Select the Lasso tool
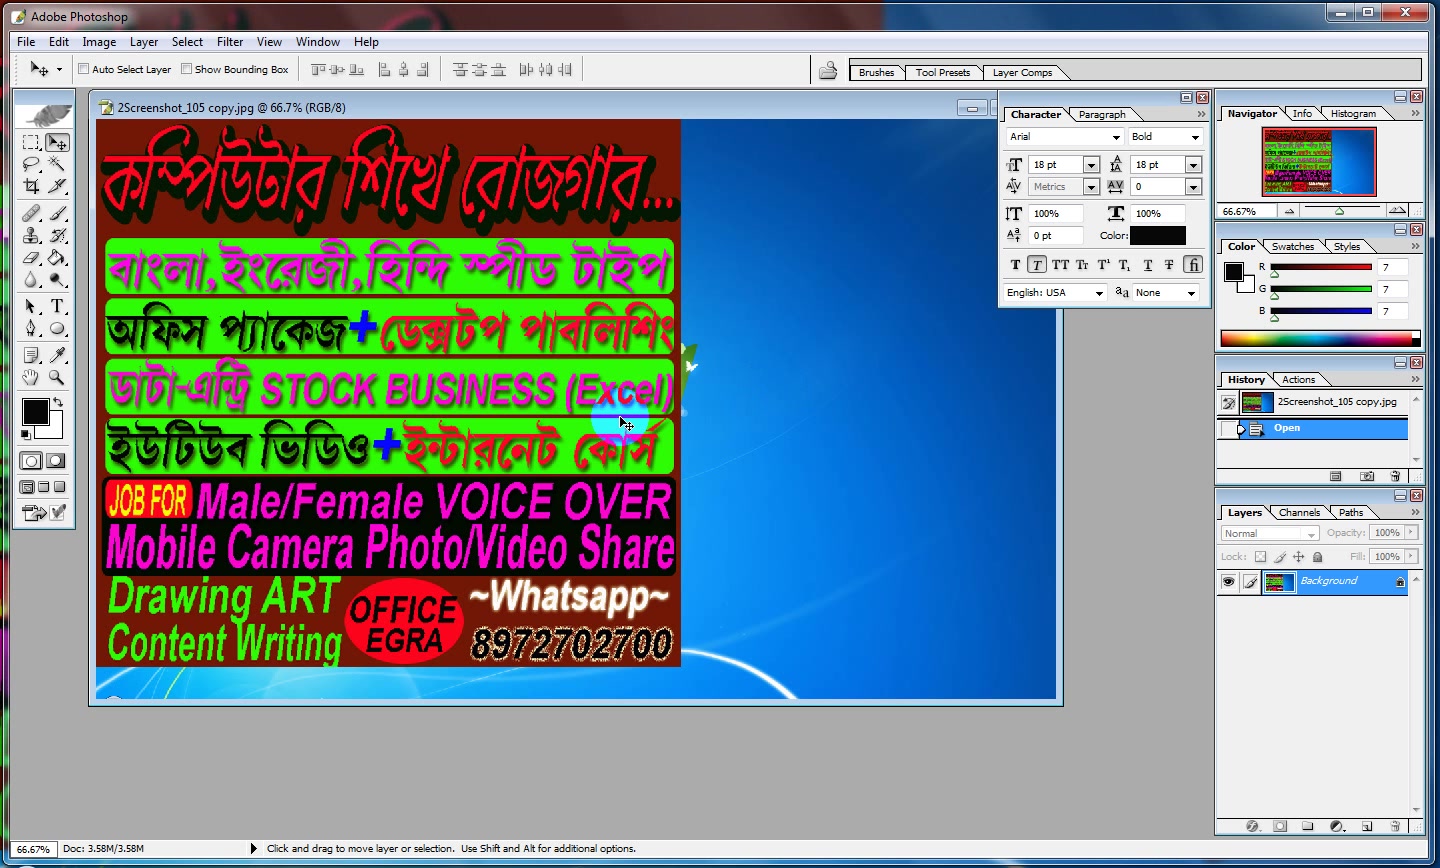This screenshot has height=868, width=1440. [x=31, y=164]
